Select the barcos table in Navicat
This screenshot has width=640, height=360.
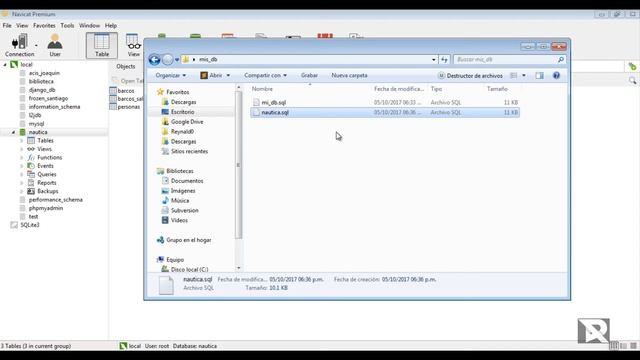coord(122,91)
